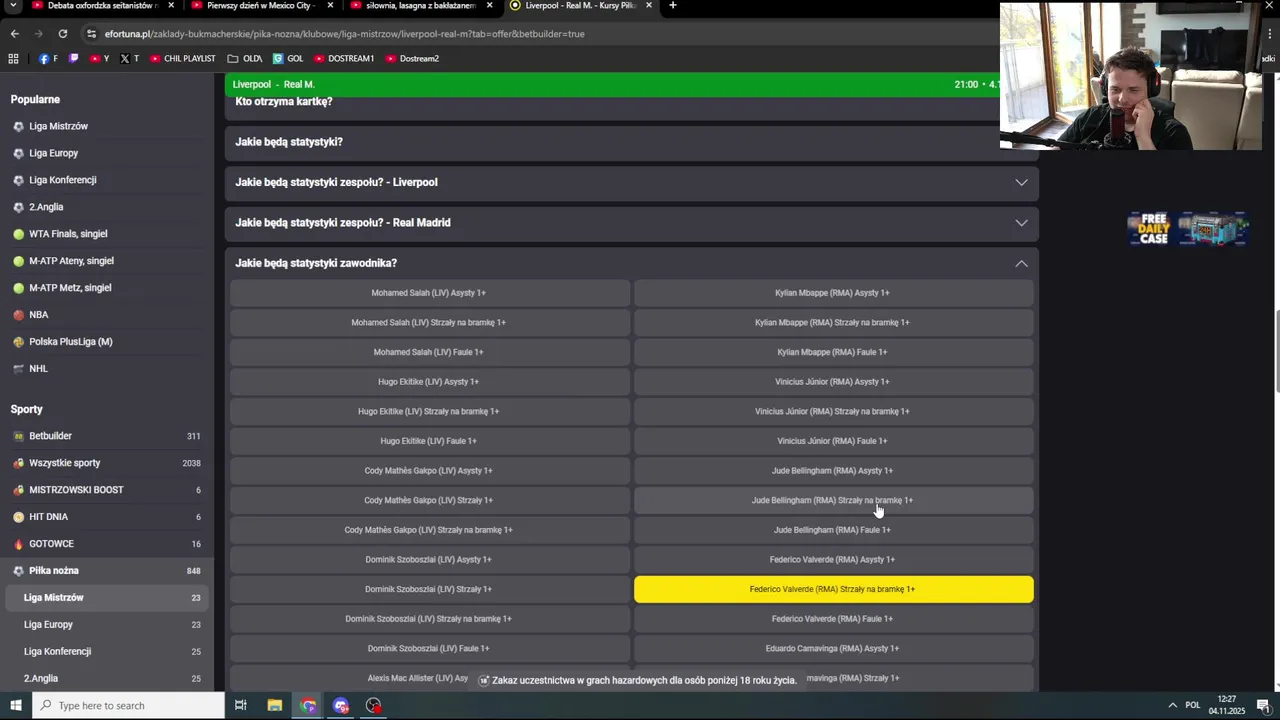Select Dominik Szoboszlai (LIV) Asysty 1+
Image resolution: width=1280 pixels, height=720 pixels.
[429, 560]
